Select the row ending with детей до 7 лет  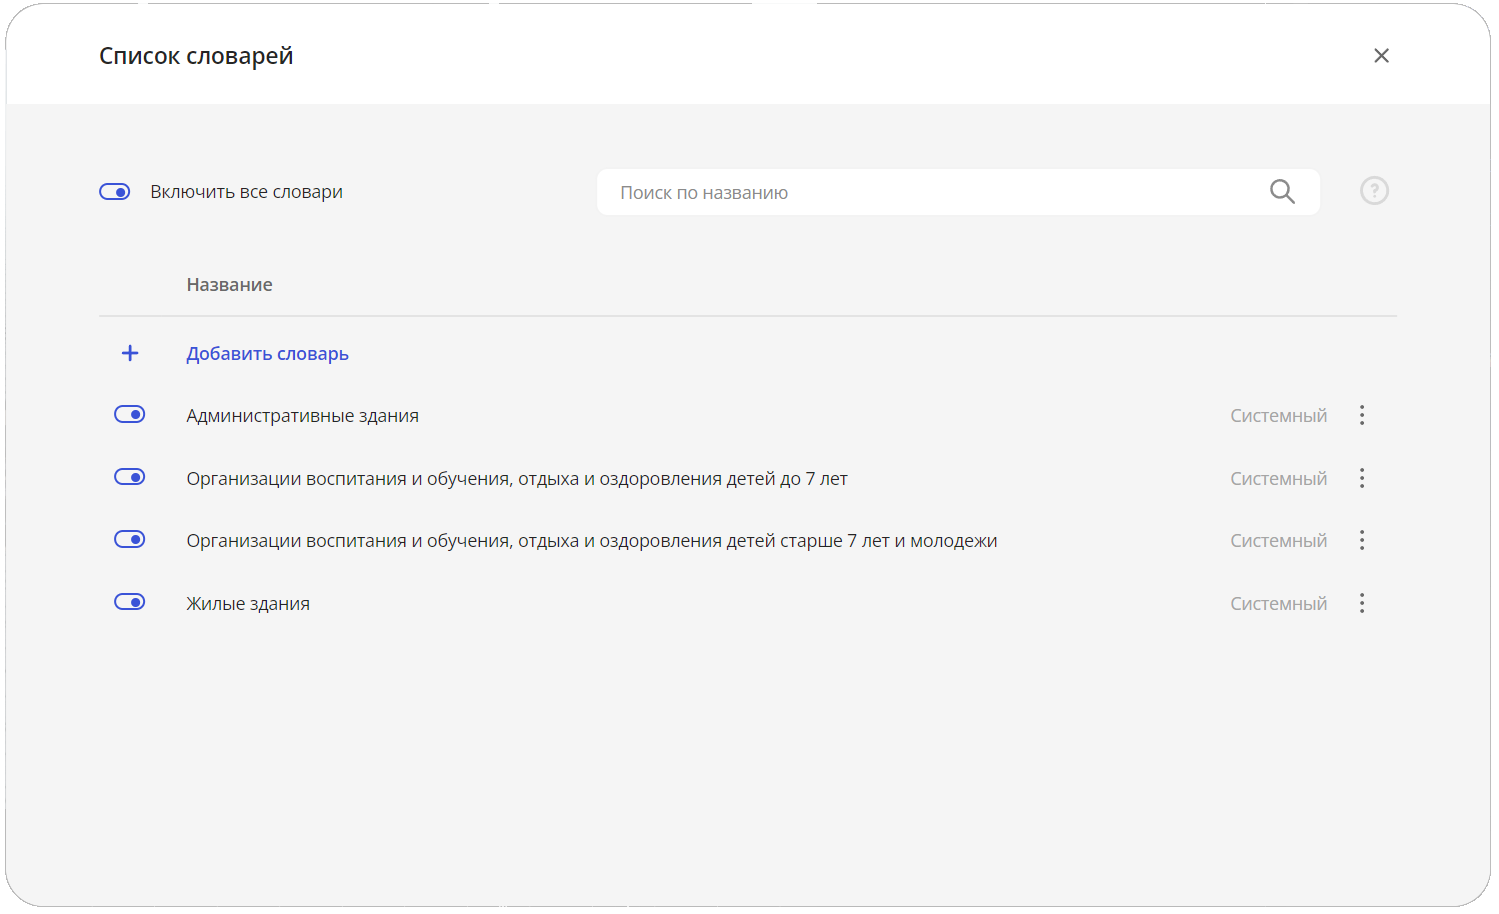[x=517, y=479]
